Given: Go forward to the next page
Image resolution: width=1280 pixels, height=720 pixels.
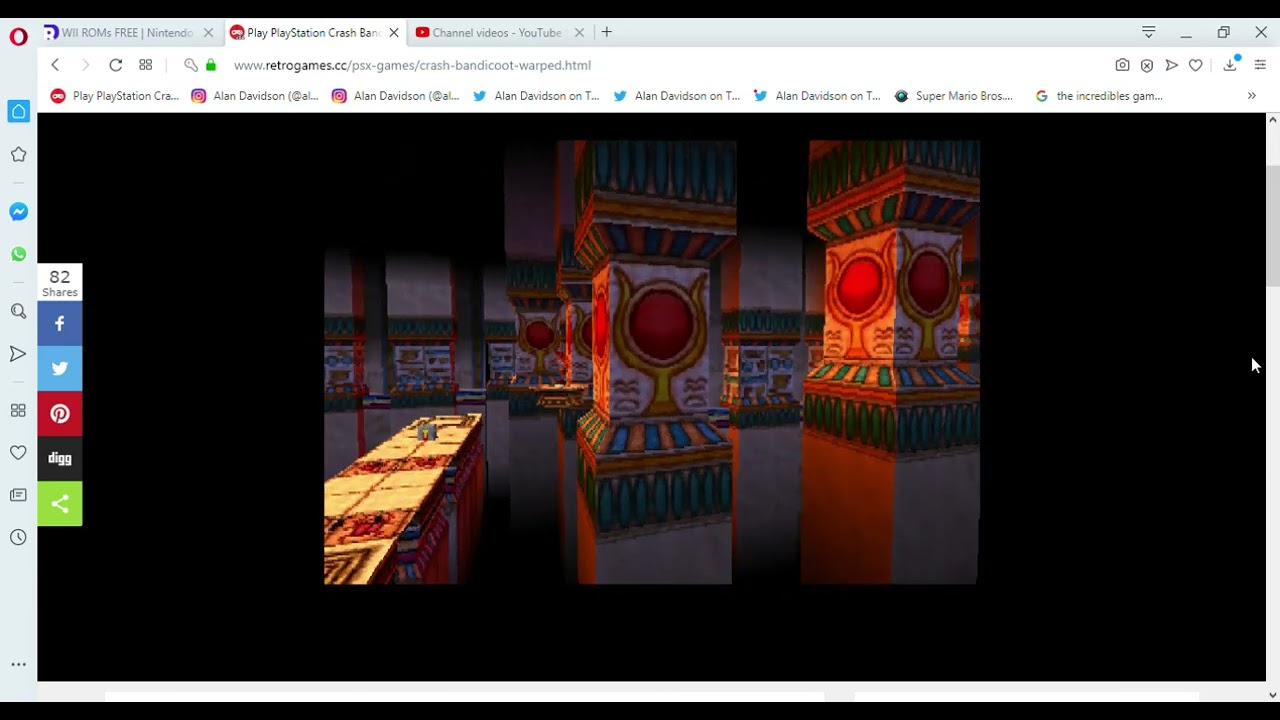Looking at the screenshot, I should coord(85,65).
